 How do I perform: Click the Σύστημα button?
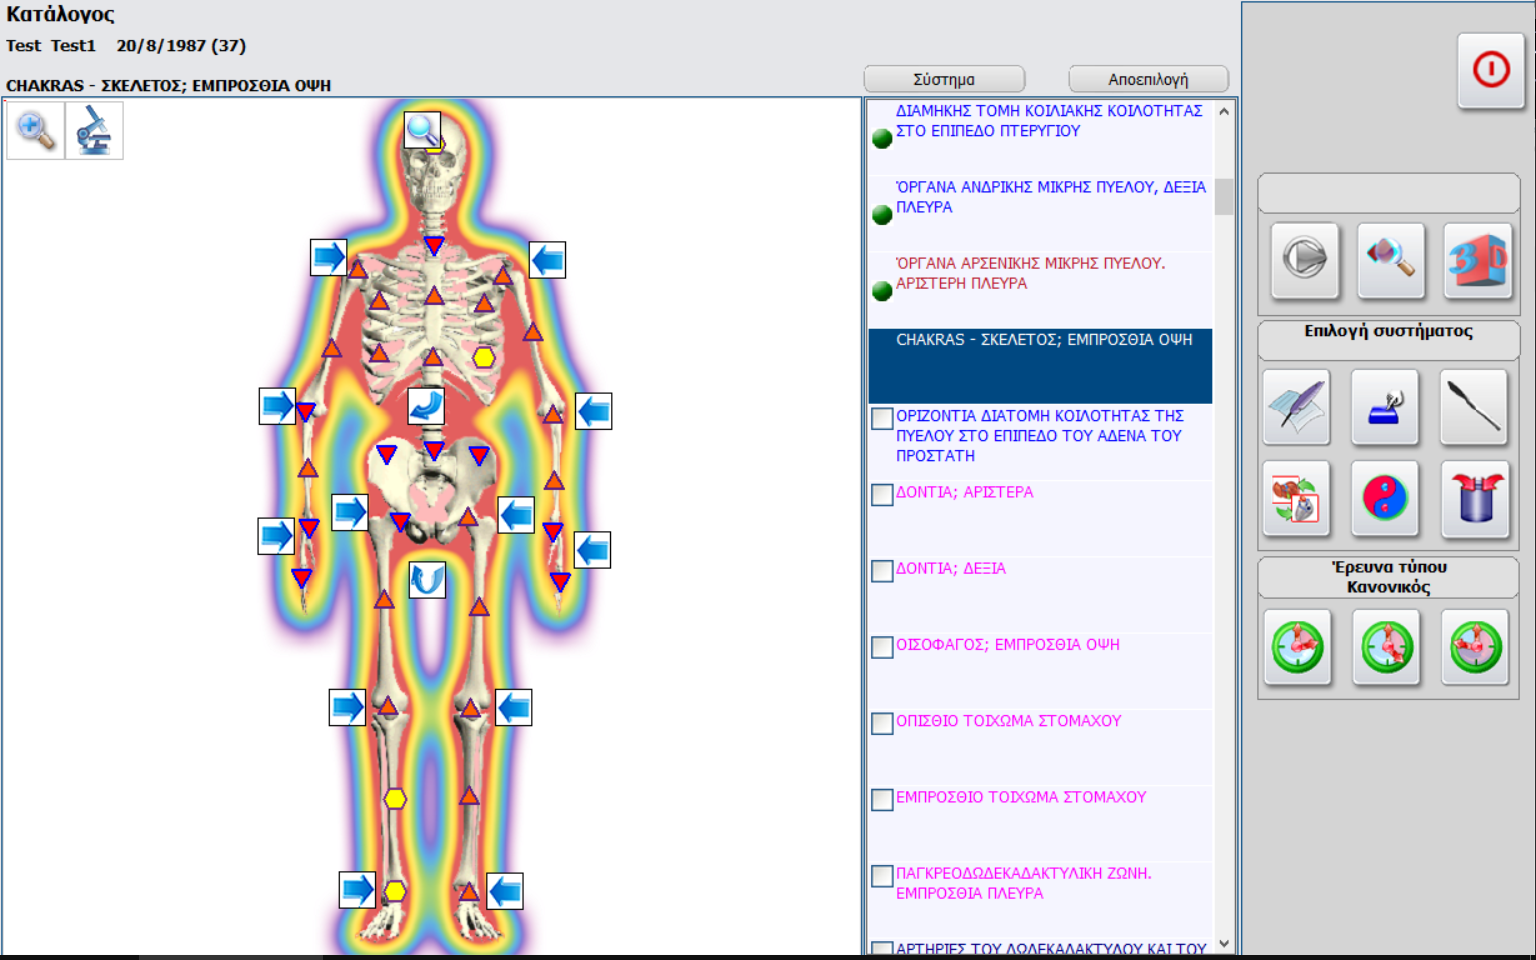coord(944,79)
